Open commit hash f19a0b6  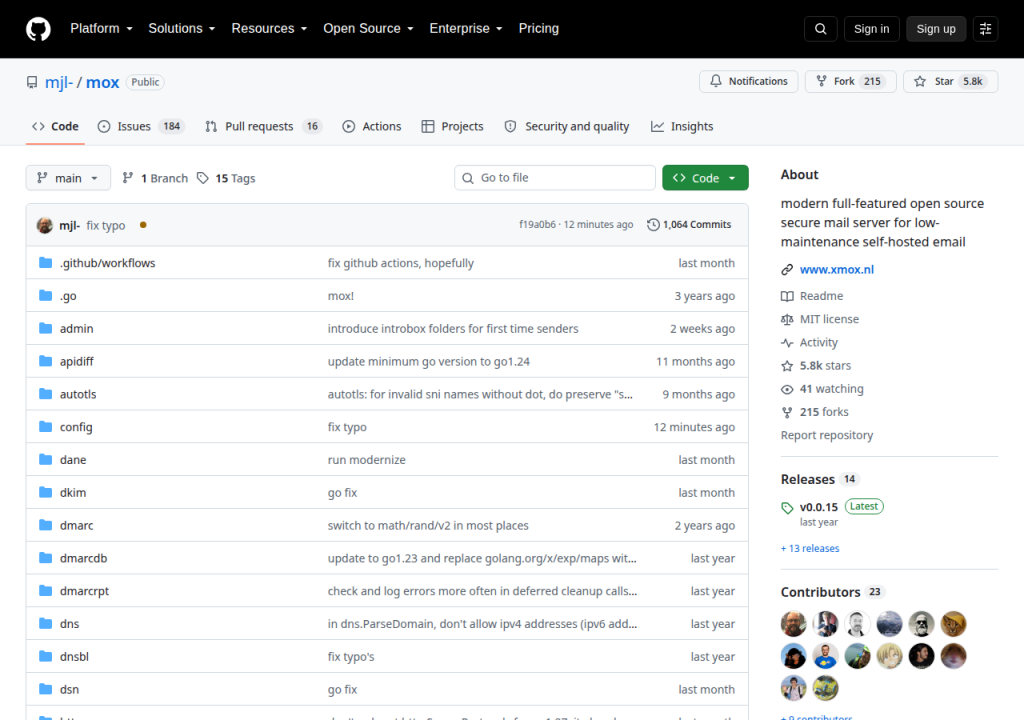[537, 225]
